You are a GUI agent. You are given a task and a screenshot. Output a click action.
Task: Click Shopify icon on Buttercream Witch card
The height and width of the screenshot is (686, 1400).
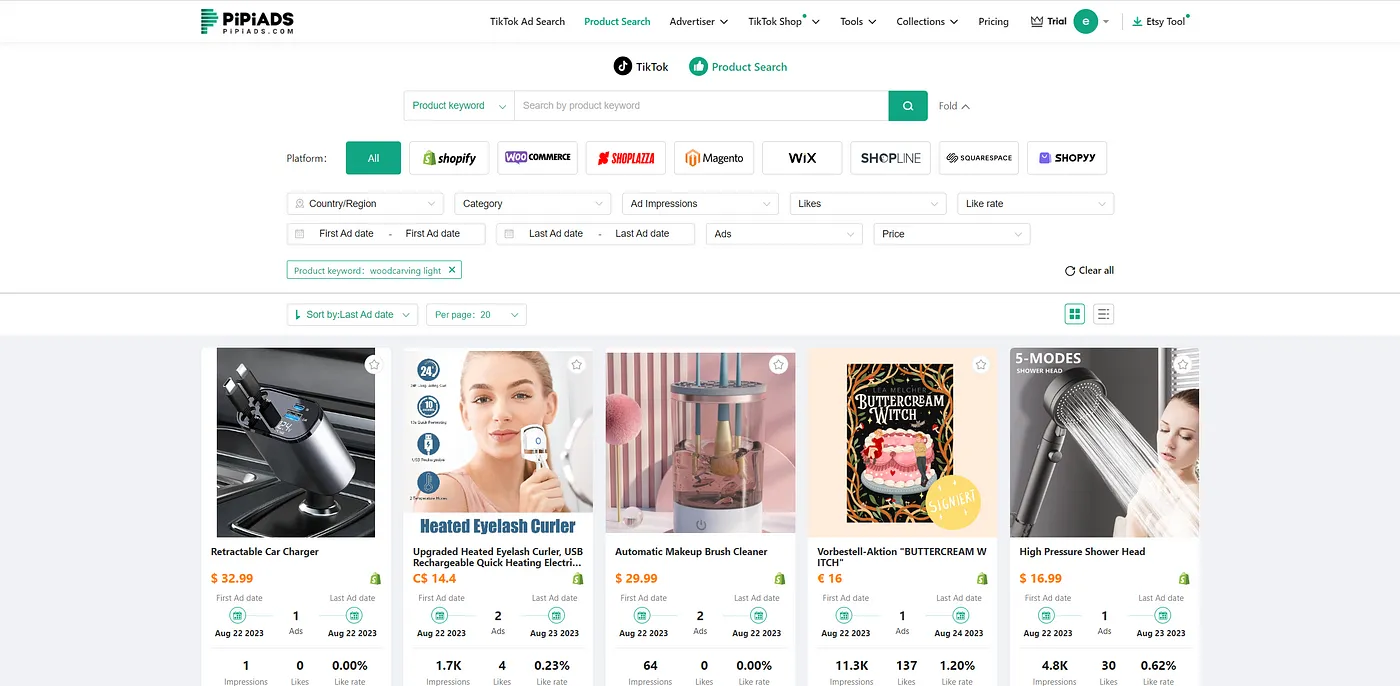click(982, 579)
